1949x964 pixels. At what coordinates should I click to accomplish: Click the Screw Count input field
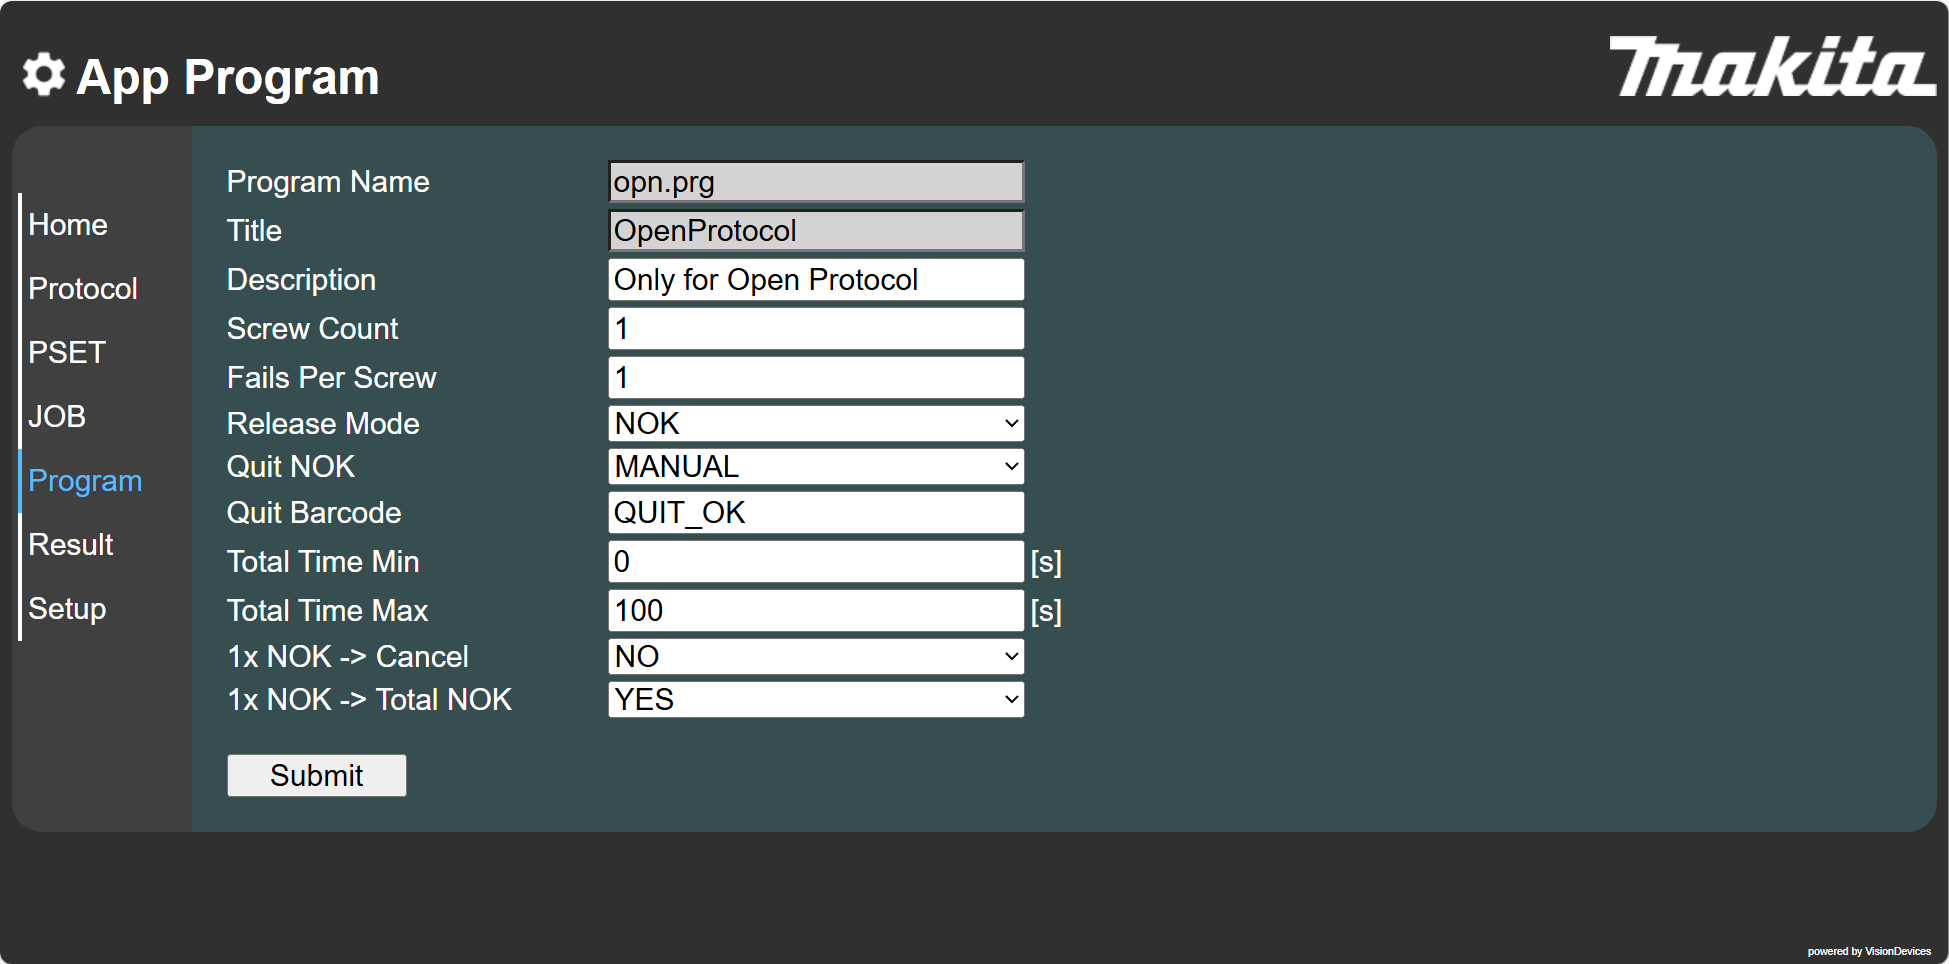[816, 329]
